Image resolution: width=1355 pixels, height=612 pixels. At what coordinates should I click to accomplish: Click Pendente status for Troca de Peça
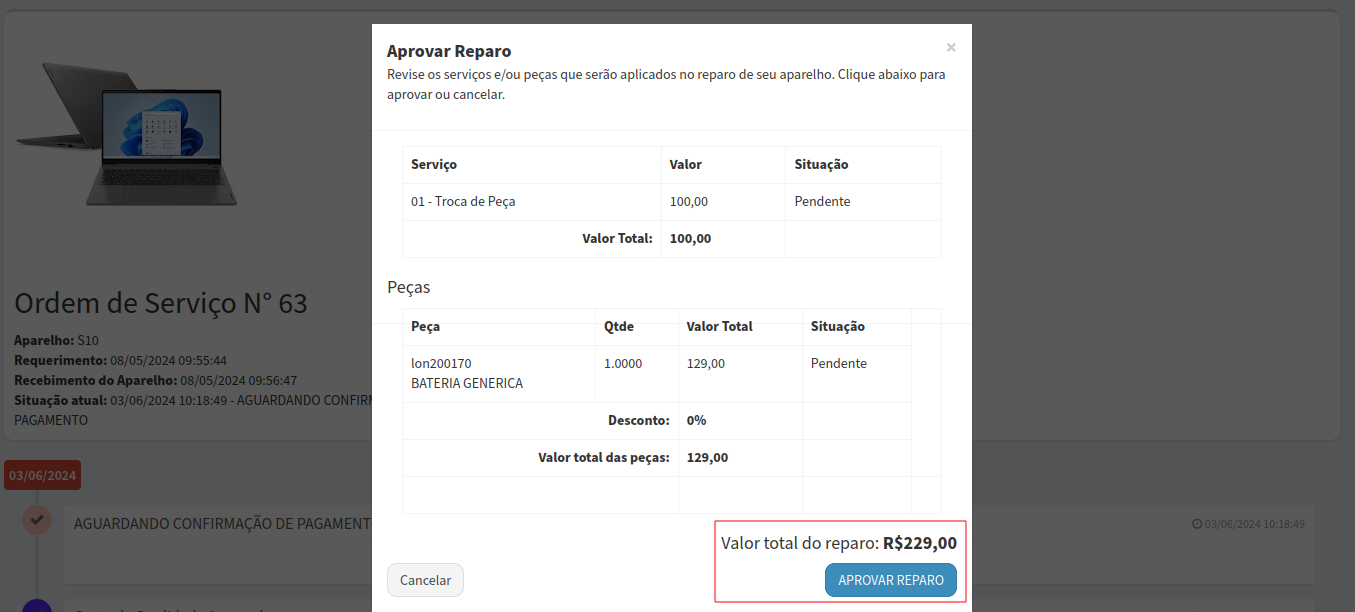pyautogui.click(x=822, y=201)
